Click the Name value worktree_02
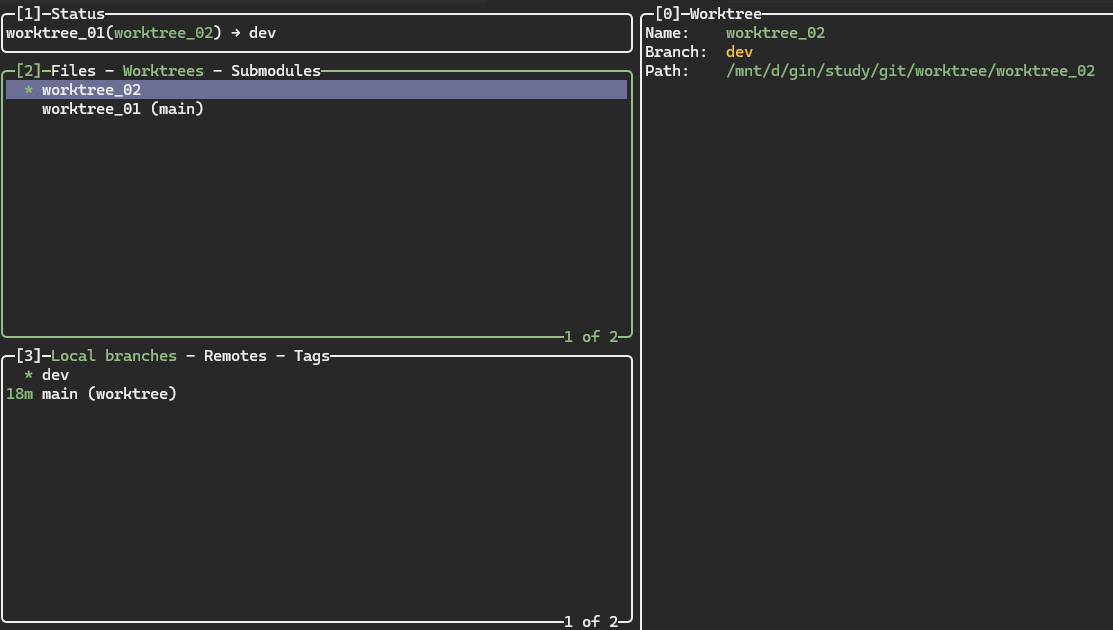Screen dimensions: 1113x630 (x=775, y=33)
